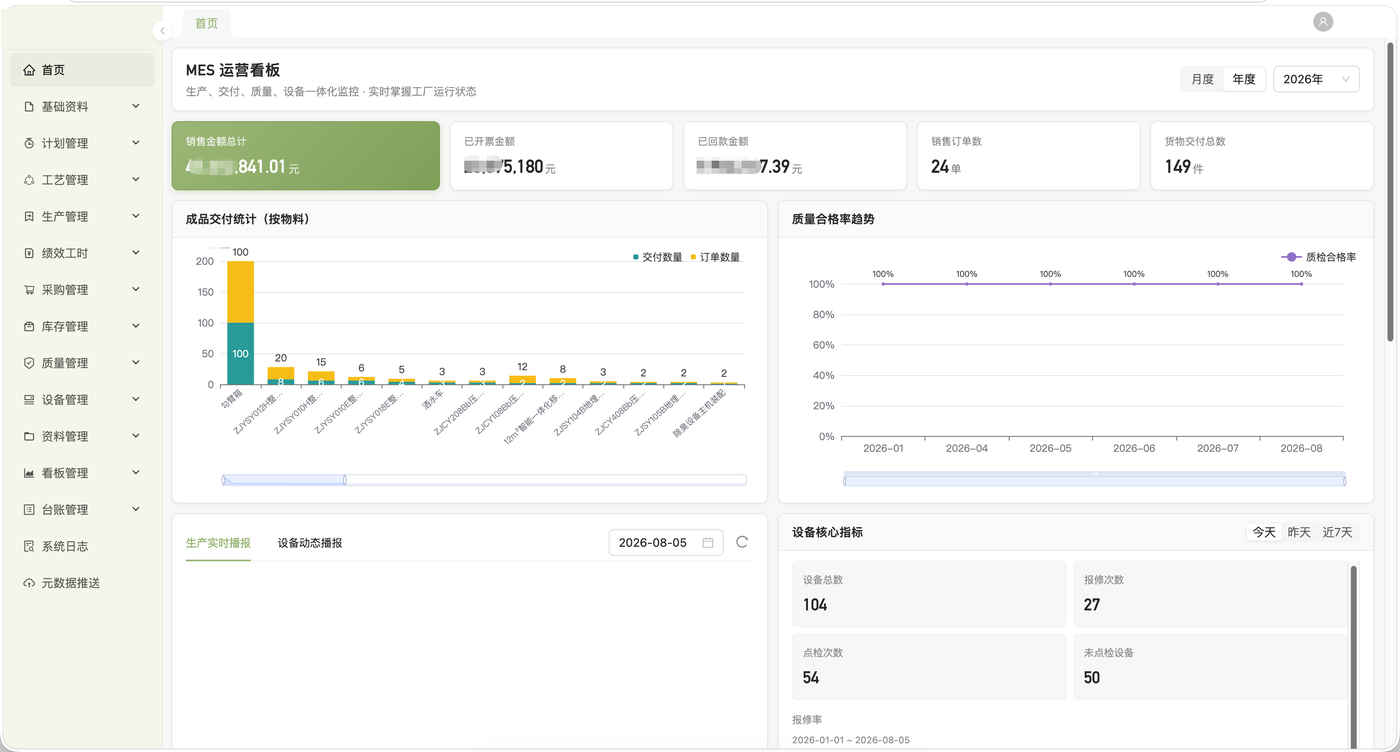The width and height of the screenshot is (1400, 752).
Task: Expand the 台账管理 menu chevron
Action: [136, 509]
